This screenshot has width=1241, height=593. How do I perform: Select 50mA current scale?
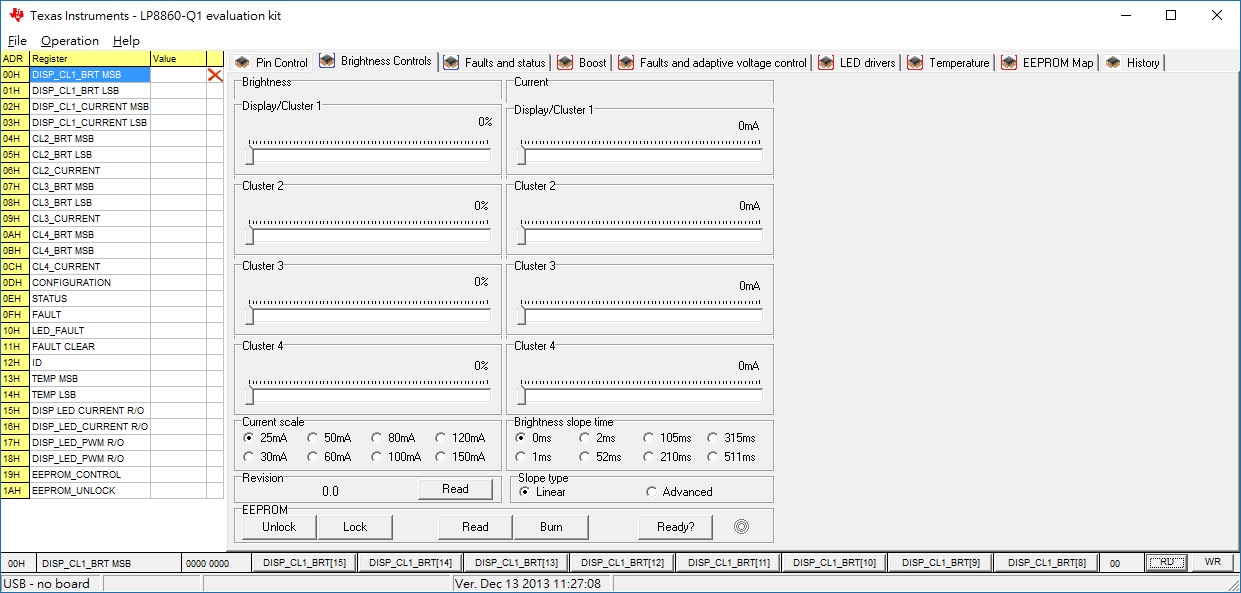pyautogui.click(x=330, y=438)
